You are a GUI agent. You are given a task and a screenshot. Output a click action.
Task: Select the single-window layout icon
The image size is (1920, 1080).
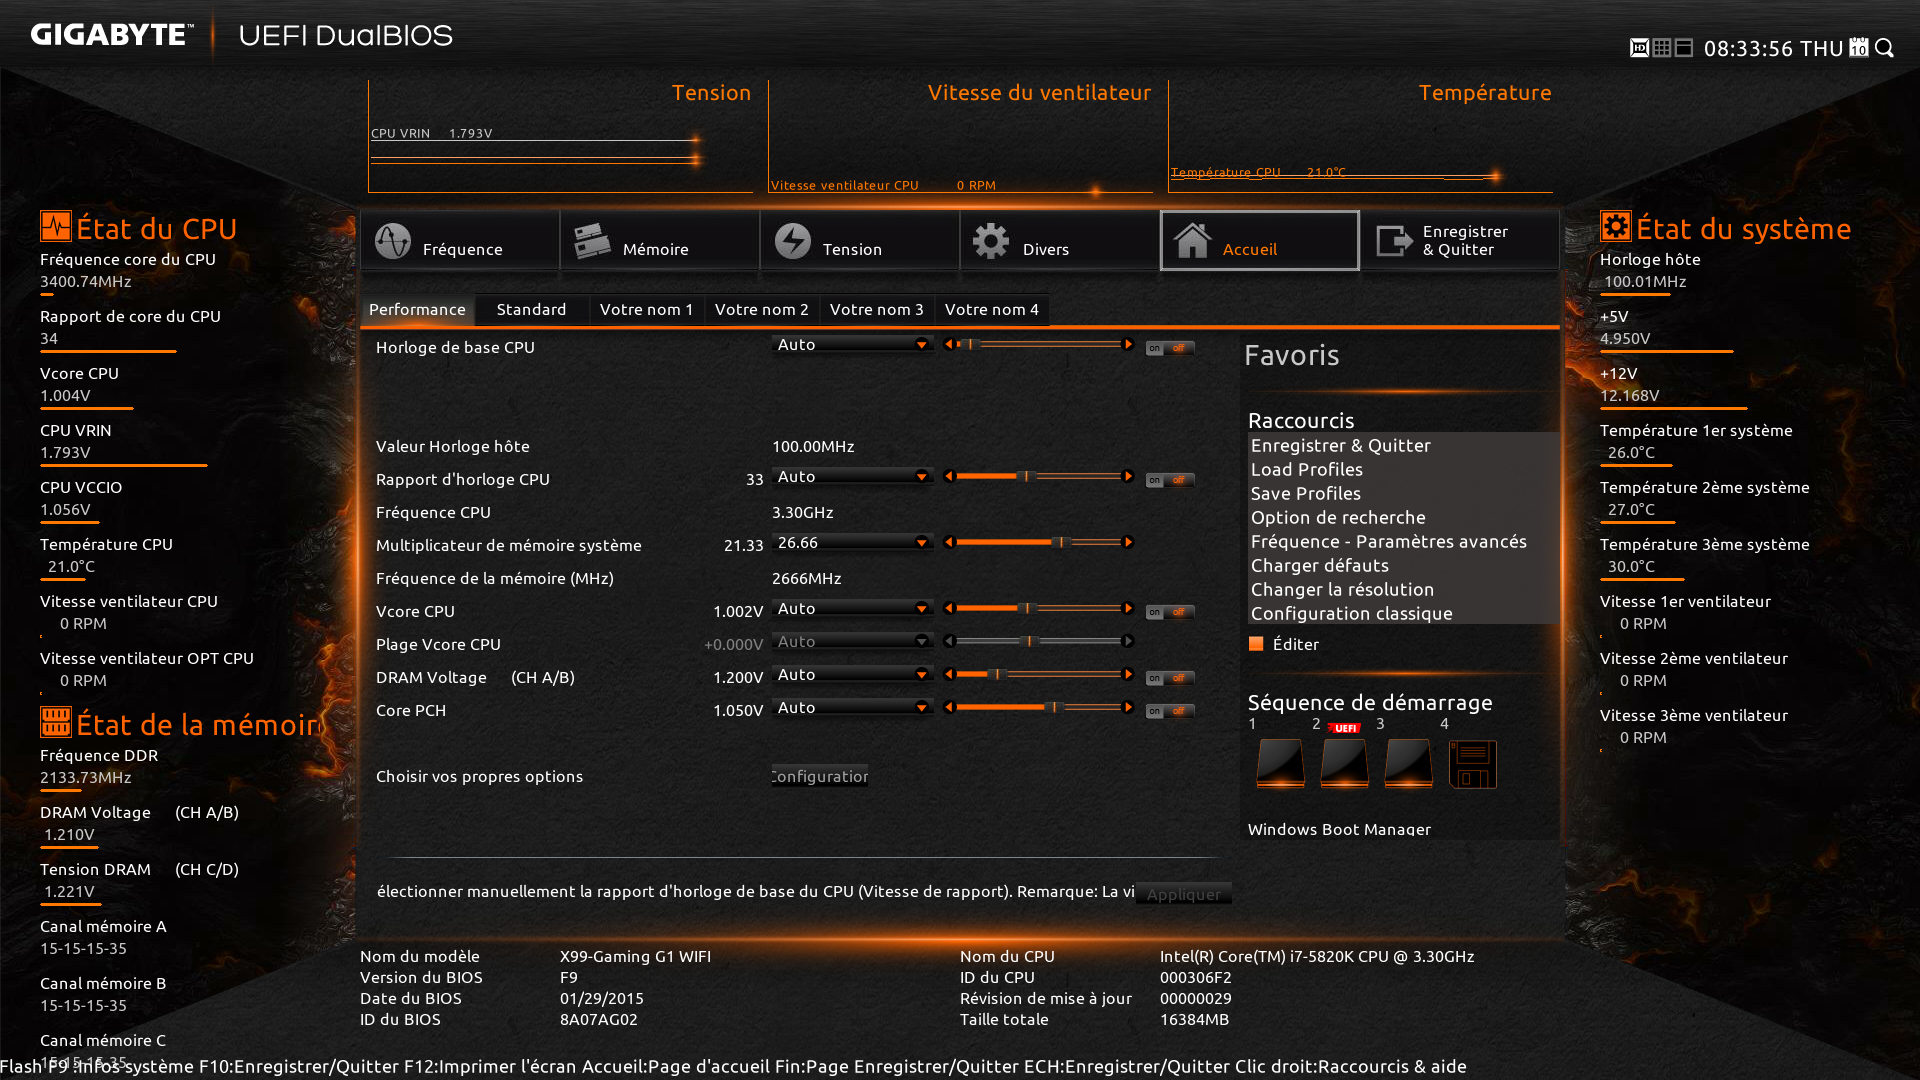[1684, 48]
